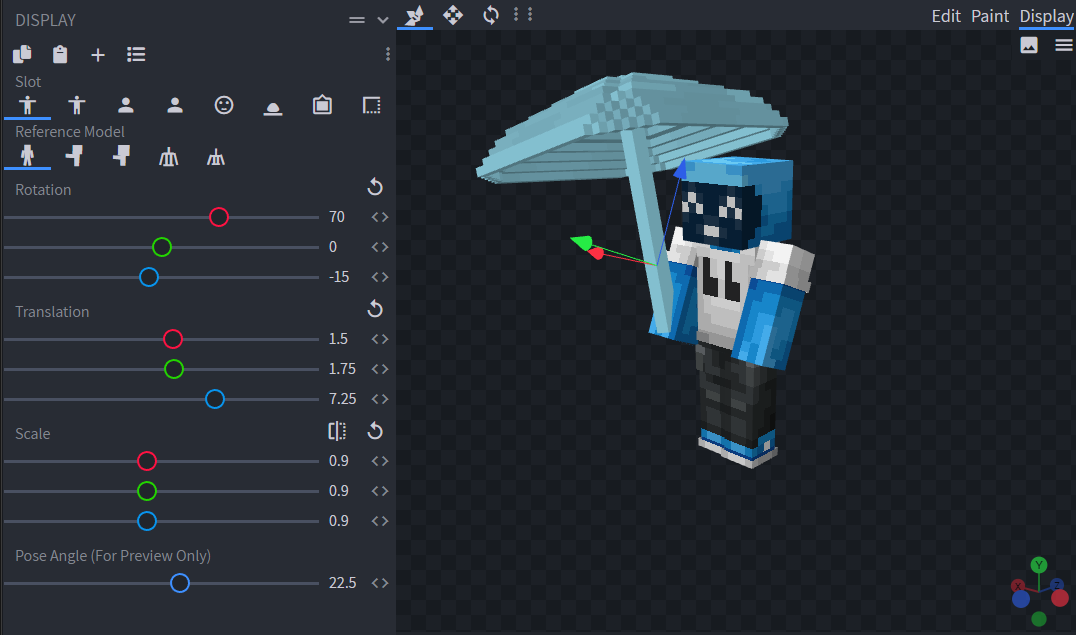This screenshot has height=635, width=1076.
Task: Reset the Translation values
Action: tap(375, 309)
